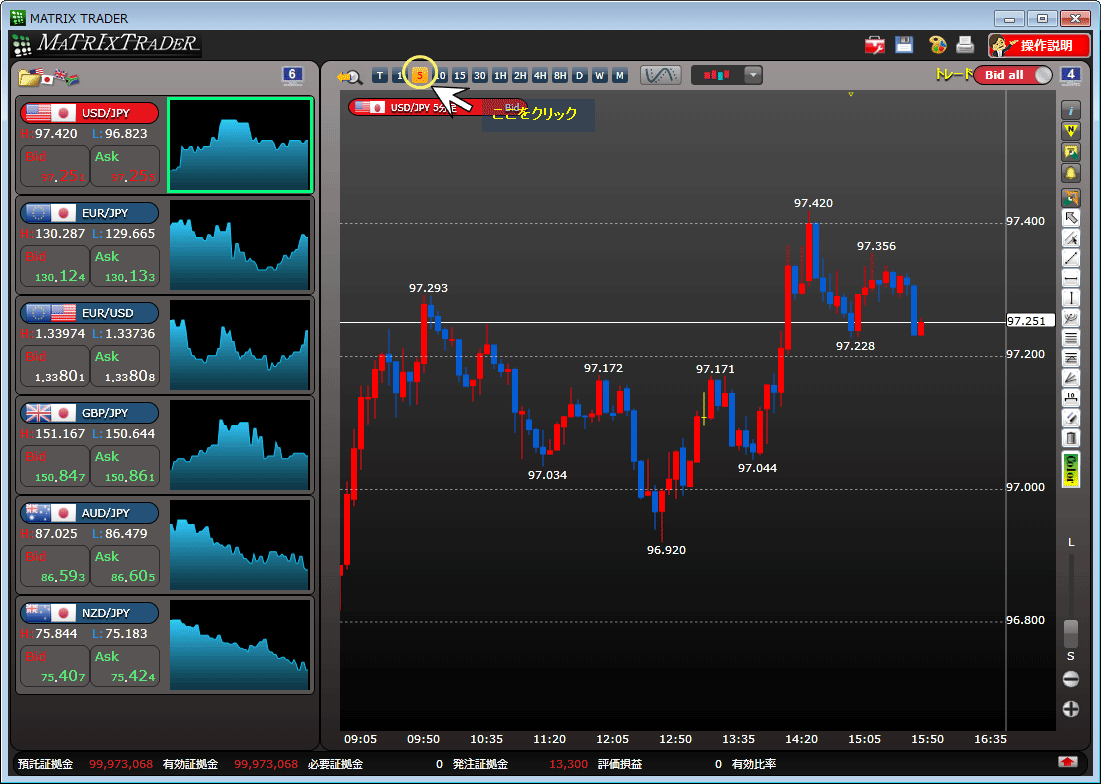Select the fan lines drawing tool
This screenshot has height=784, width=1101.
[x=1071, y=378]
